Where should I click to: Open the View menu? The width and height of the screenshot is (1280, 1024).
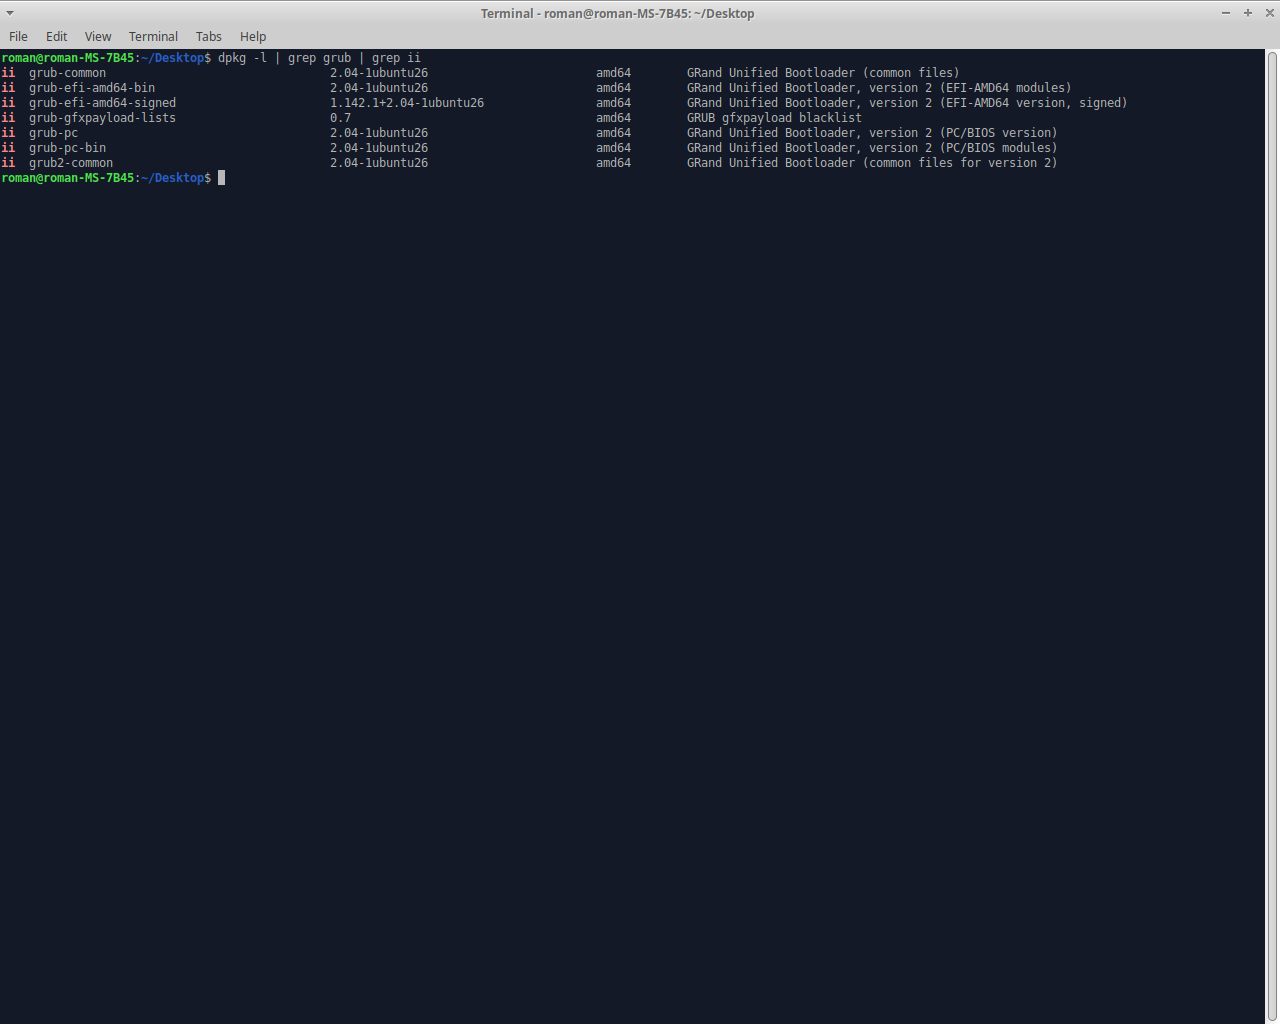click(98, 36)
